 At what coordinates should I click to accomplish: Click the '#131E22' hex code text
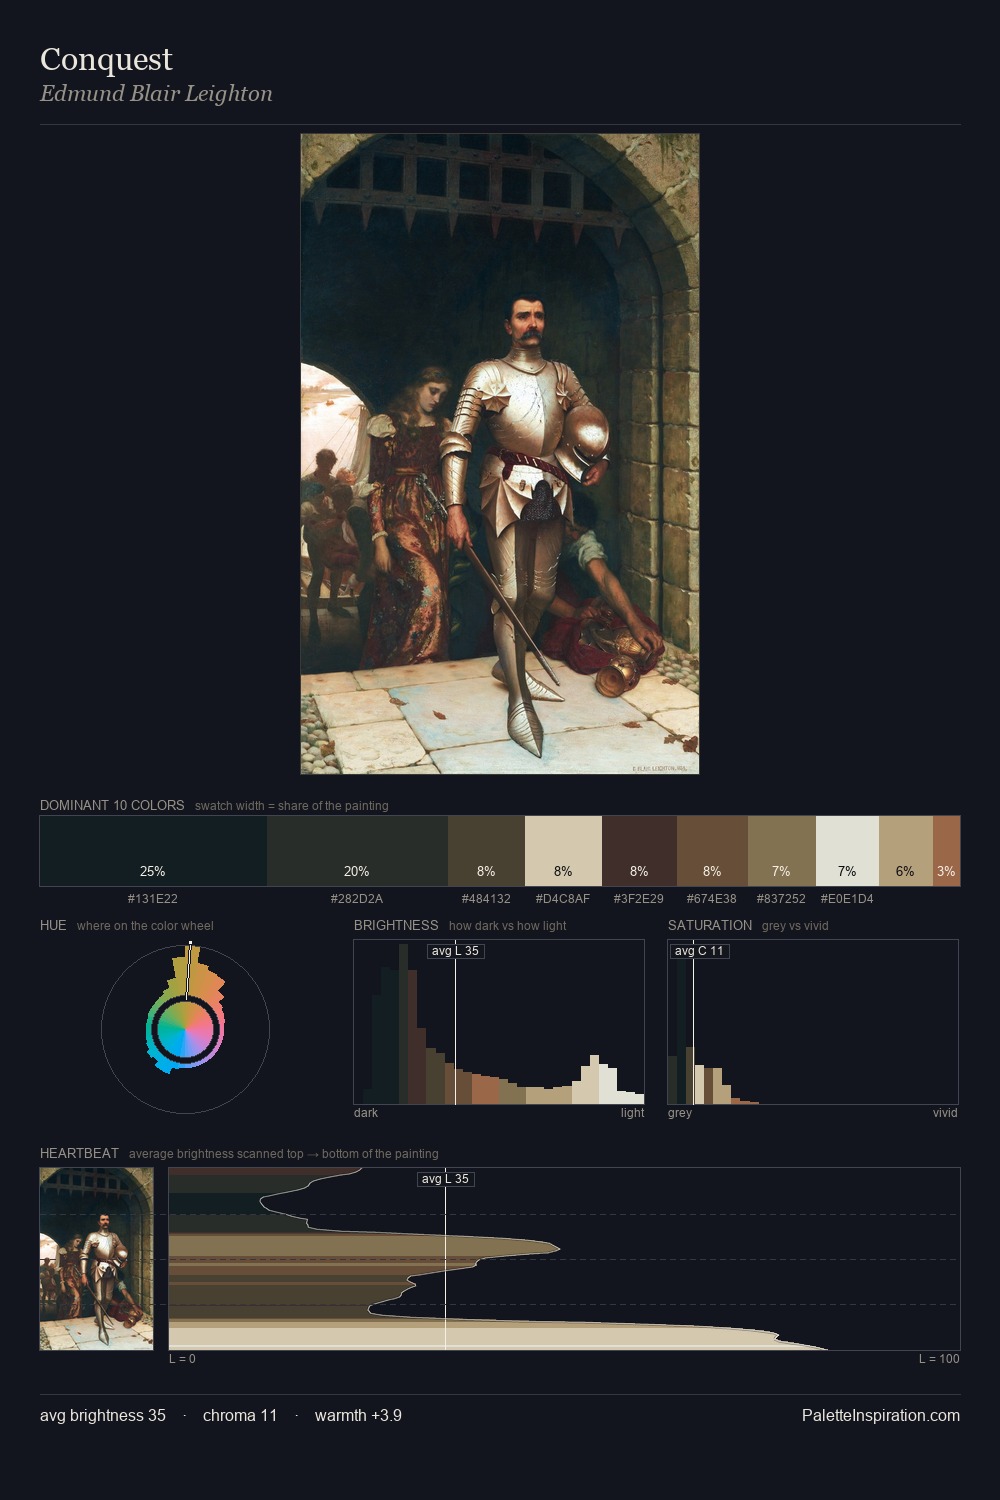(x=153, y=899)
